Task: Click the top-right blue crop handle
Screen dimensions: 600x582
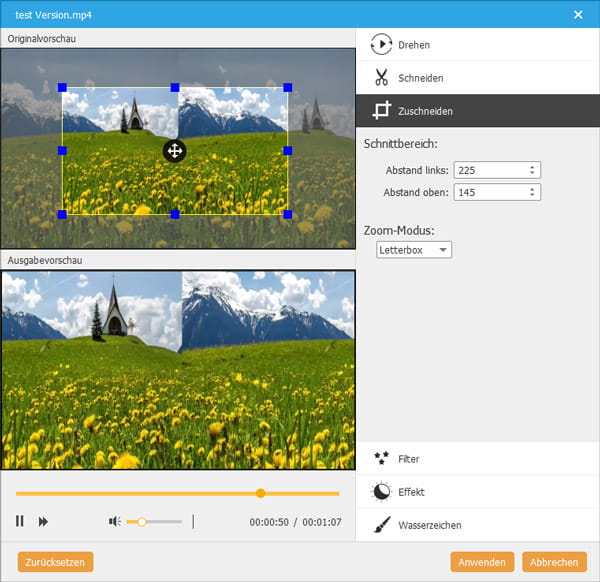Action: [288, 88]
